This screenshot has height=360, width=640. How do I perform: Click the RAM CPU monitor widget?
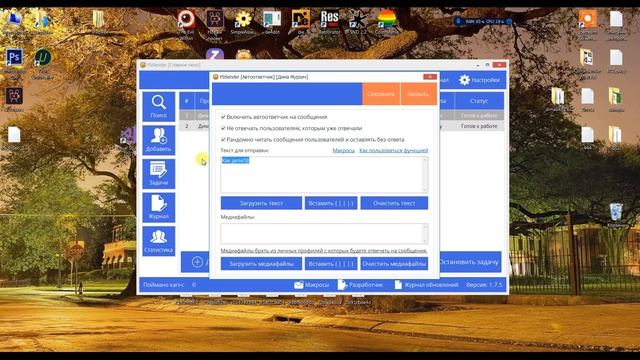click(x=484, y=21)
